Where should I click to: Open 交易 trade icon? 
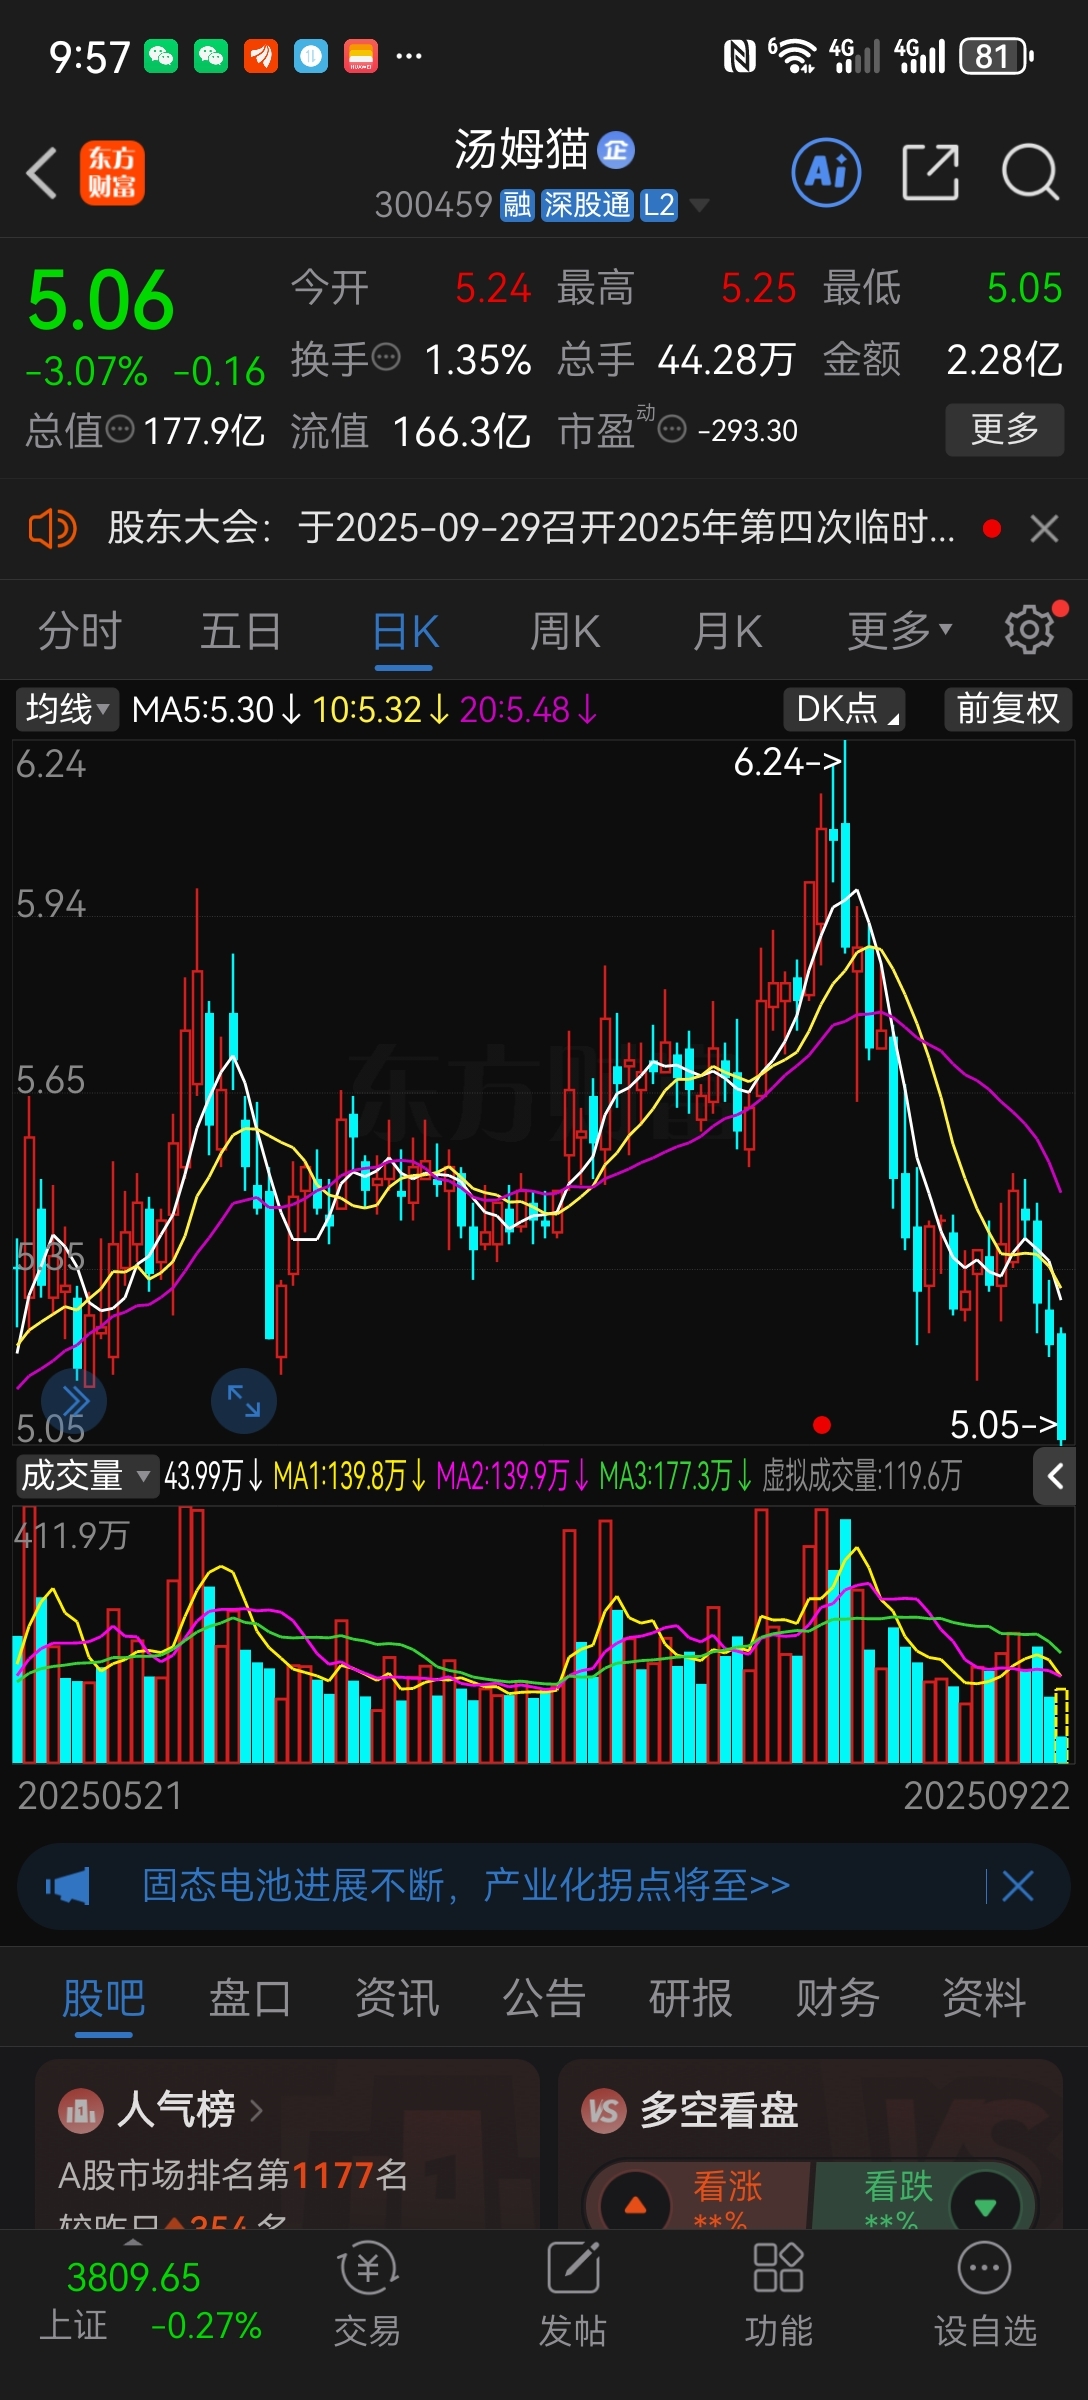pyautogui.click(x=367, y=2294)
